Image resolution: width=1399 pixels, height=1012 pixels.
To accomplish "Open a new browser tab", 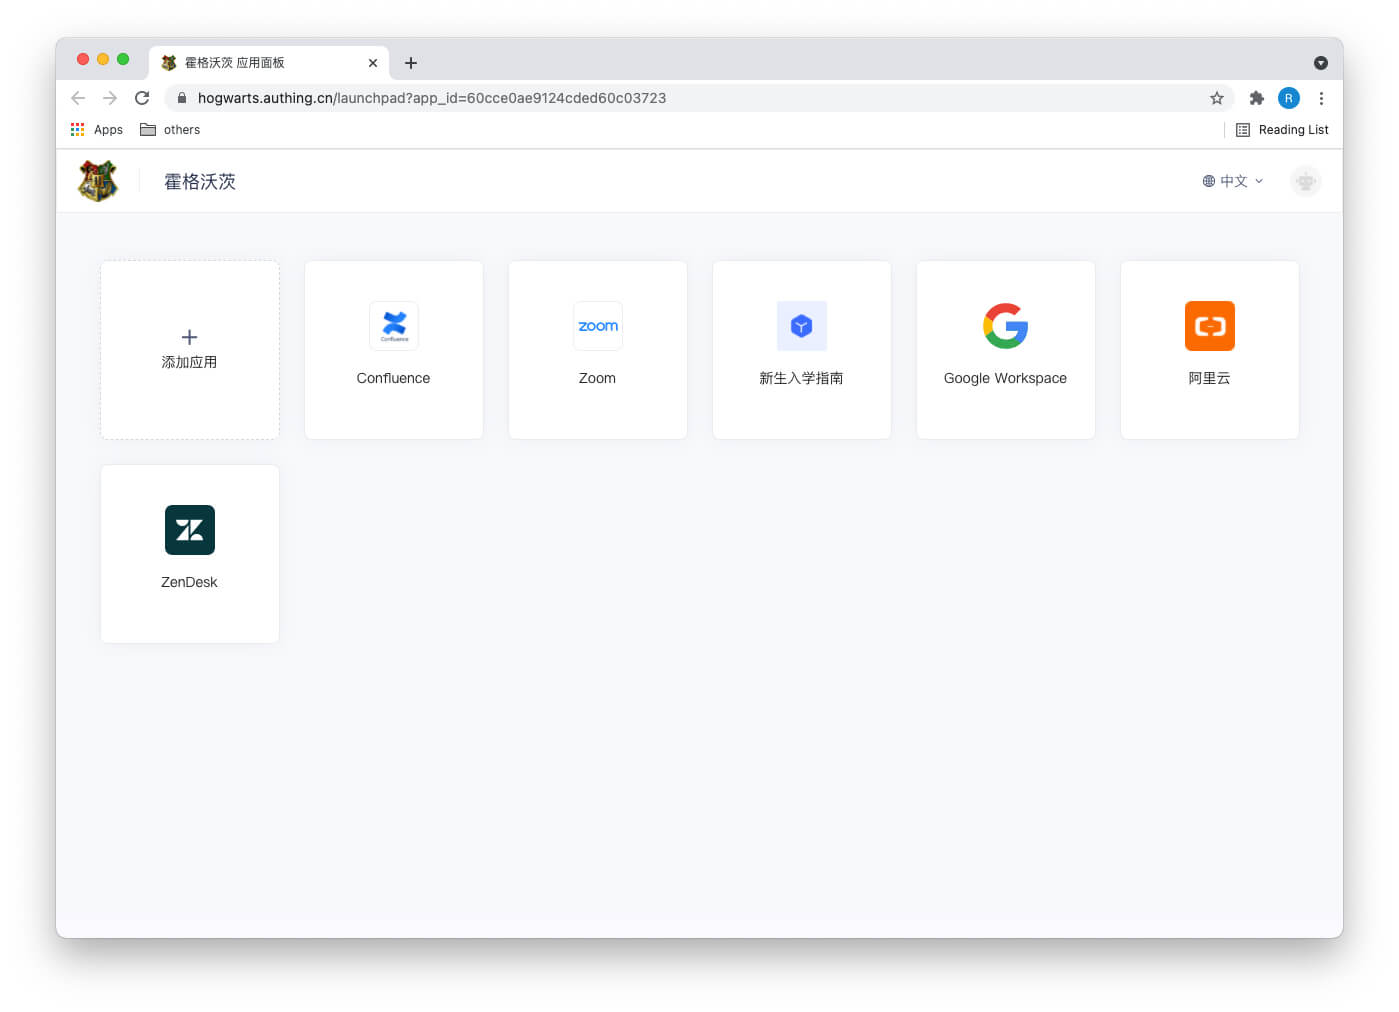I will pyautogui.click(x=410, y=63).
